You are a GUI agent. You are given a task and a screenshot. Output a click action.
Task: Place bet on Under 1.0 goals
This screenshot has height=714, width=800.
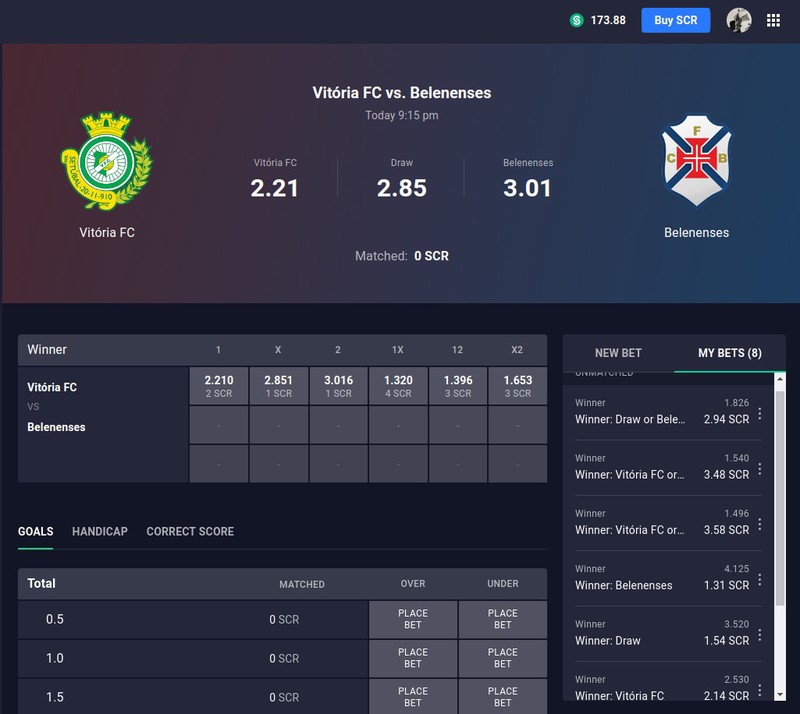pyautogui.click(x=503, y=658)
